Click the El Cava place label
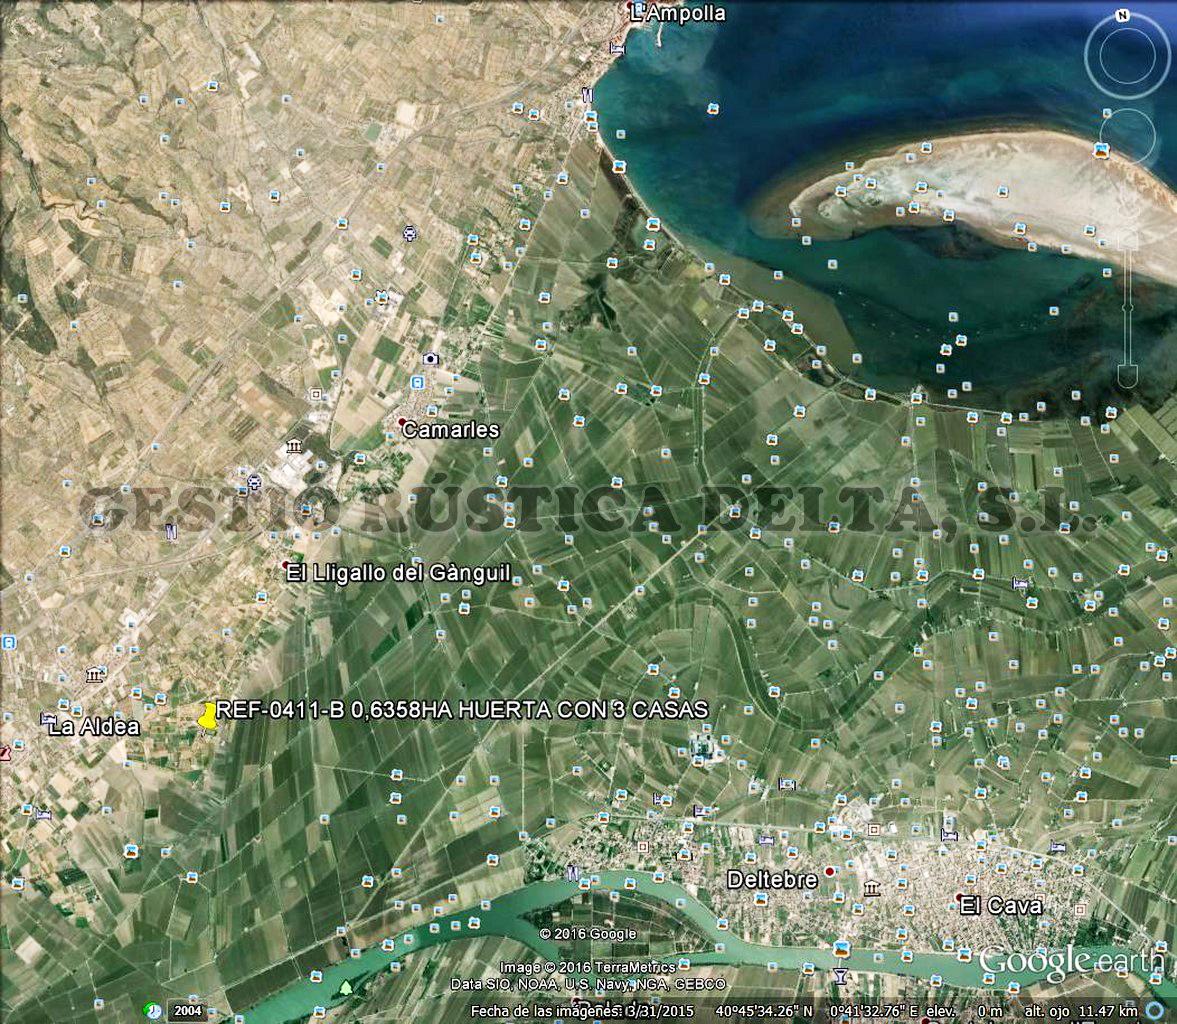The width and height of the screenshot is (1177, 1024). coord(1000,906)
